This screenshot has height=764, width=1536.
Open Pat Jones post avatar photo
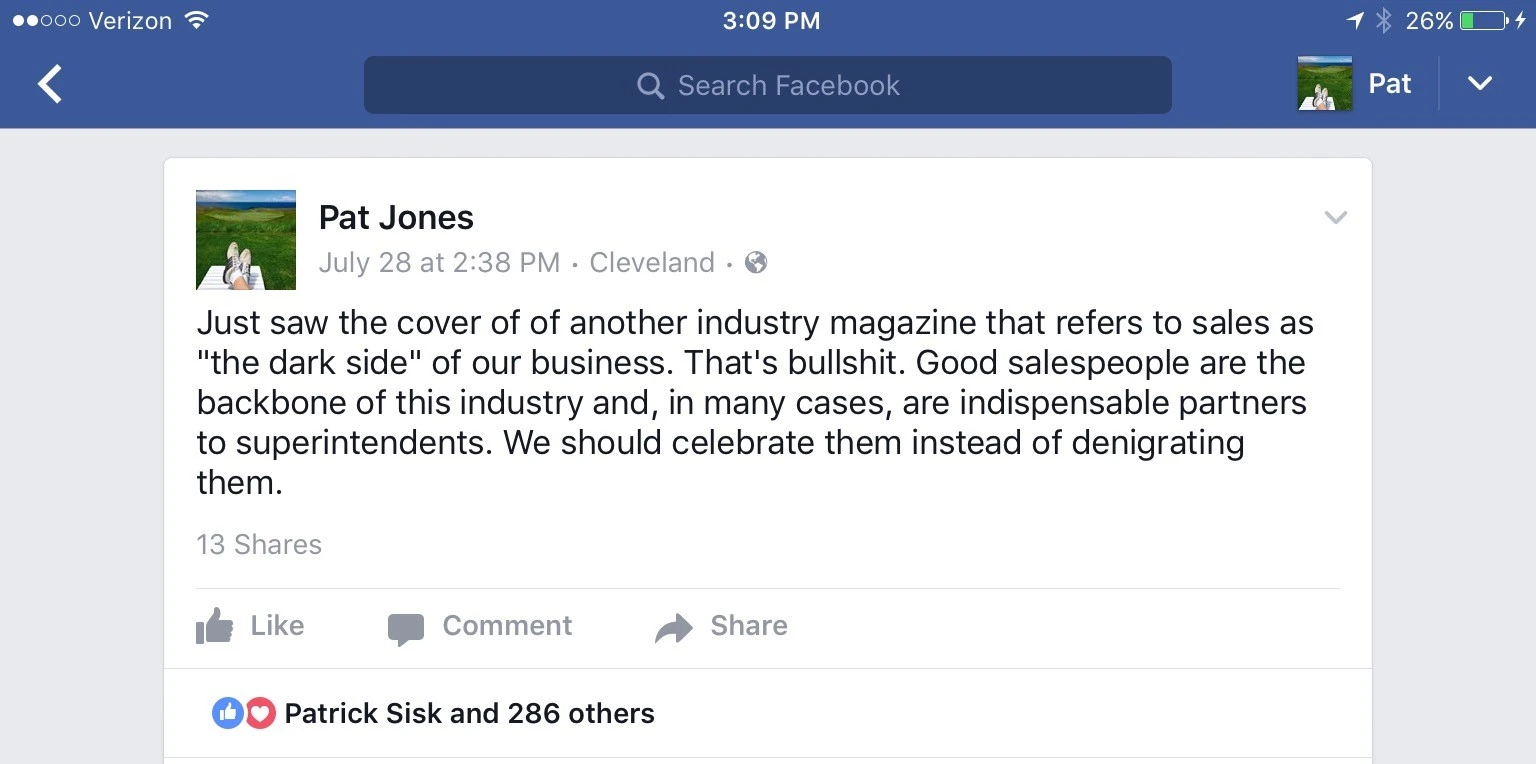click(x=246, y=240)
